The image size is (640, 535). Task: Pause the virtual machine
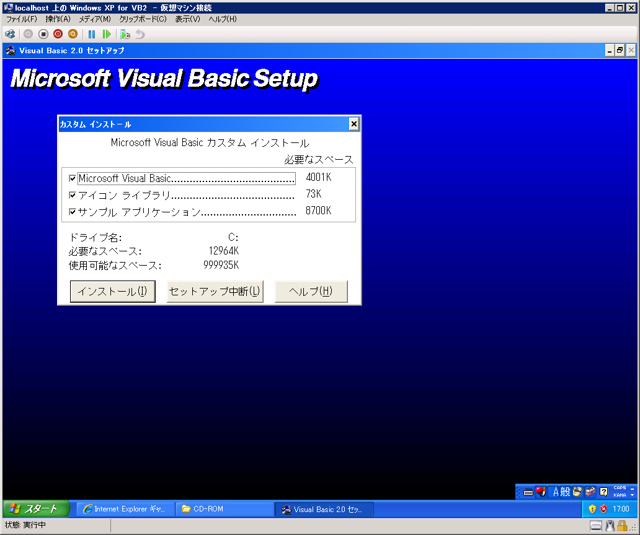pos(91,34)
